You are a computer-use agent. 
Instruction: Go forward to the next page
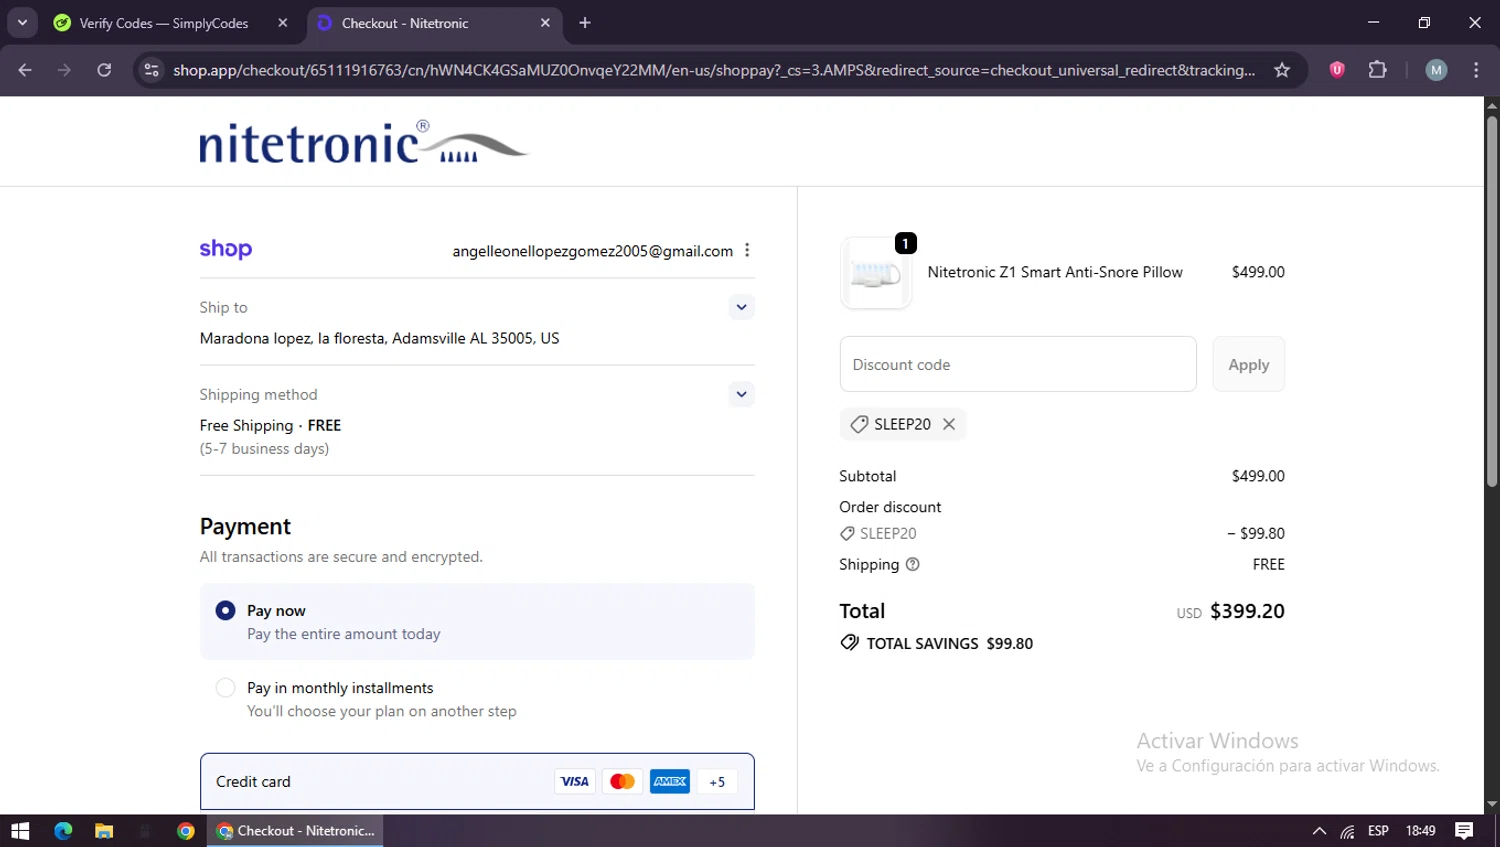tap(64, 70)
